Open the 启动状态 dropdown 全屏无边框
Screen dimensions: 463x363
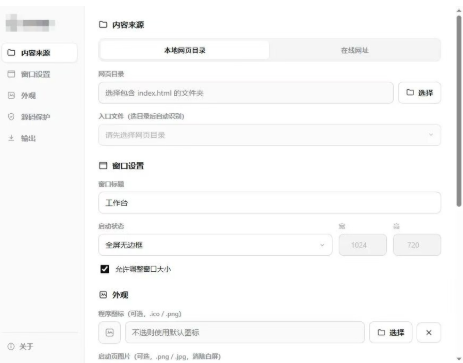point(215,245)
